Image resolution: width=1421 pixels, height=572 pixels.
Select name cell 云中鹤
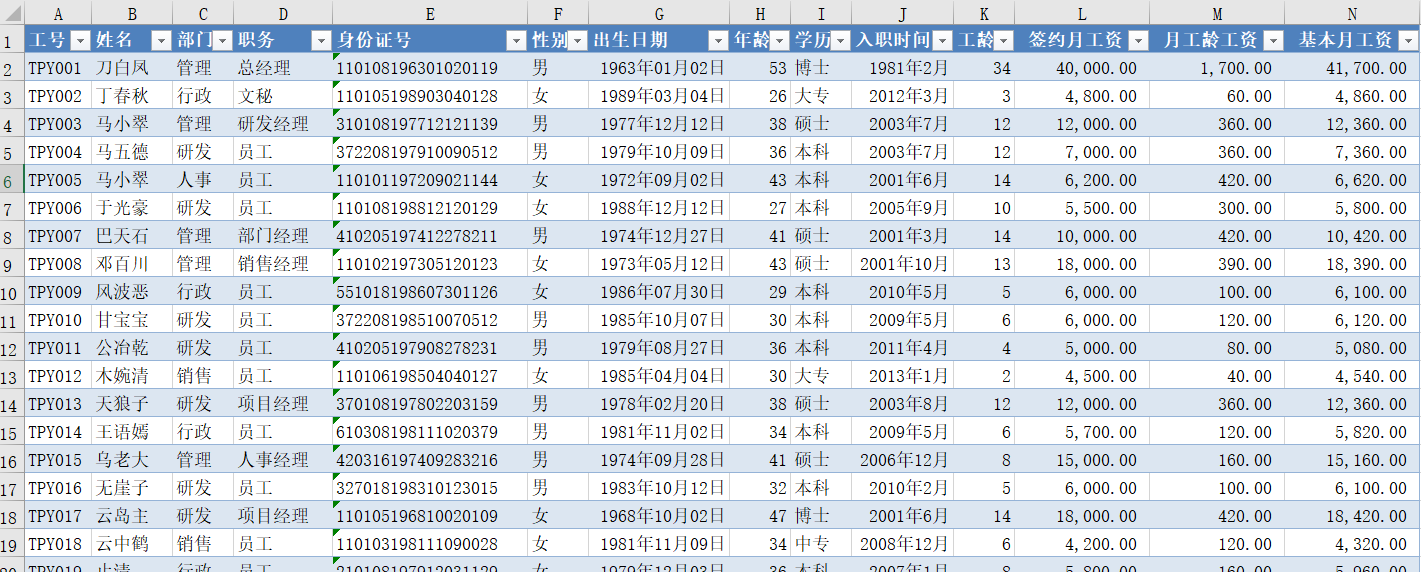coord(132,545)
